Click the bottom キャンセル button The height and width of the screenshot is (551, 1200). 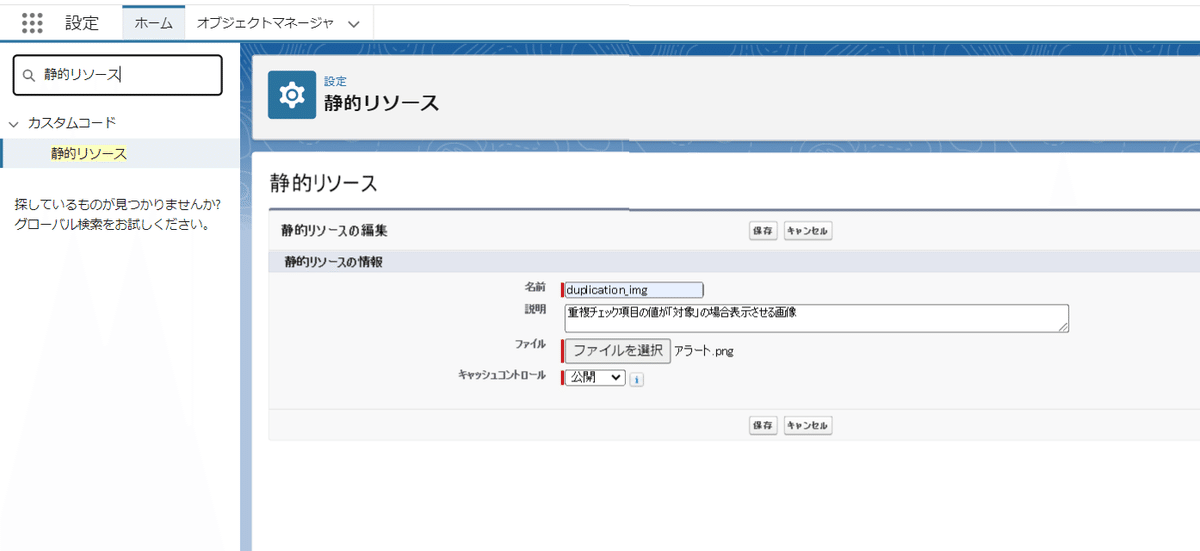click(808, 425)
